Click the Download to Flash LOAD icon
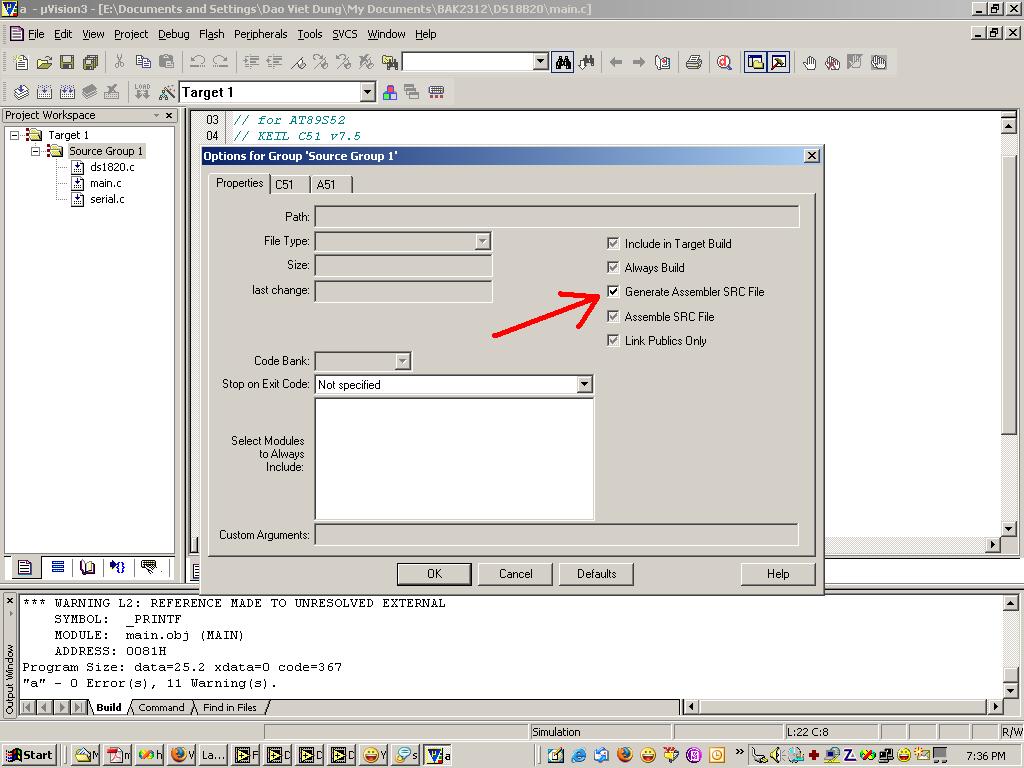This screenshot has width=1024, height=768. pyautogui.click(x=142, y=92)
